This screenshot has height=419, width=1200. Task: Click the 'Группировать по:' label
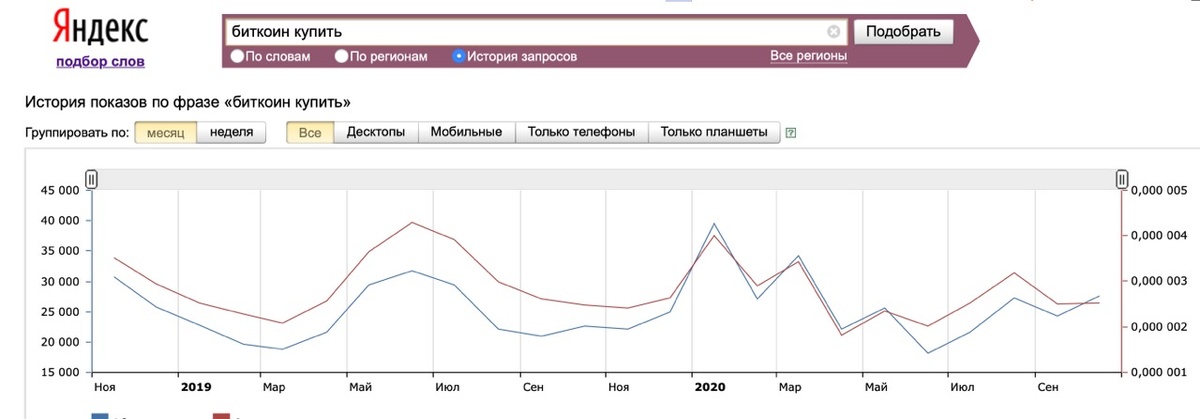pyautogui.click(x=77, y=132)
